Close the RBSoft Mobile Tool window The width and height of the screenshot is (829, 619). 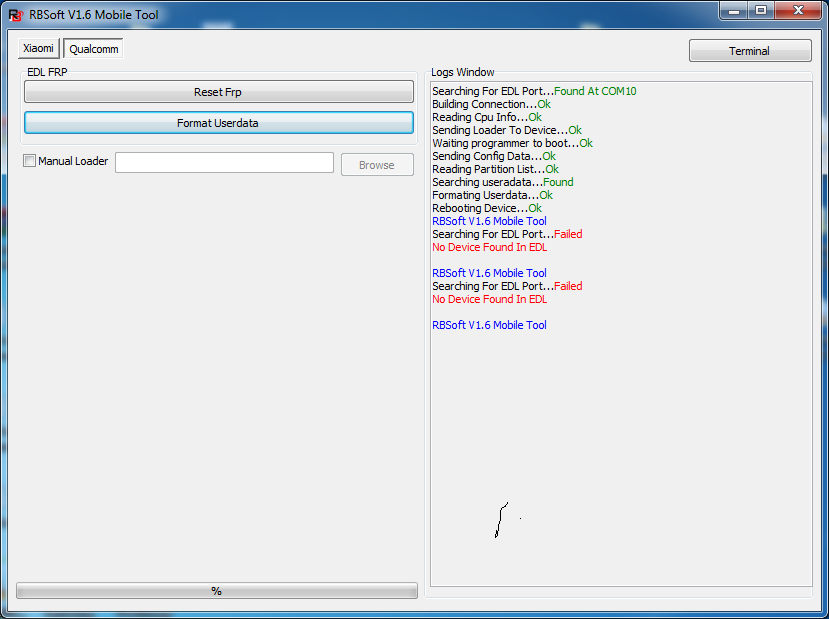point(799,11)
